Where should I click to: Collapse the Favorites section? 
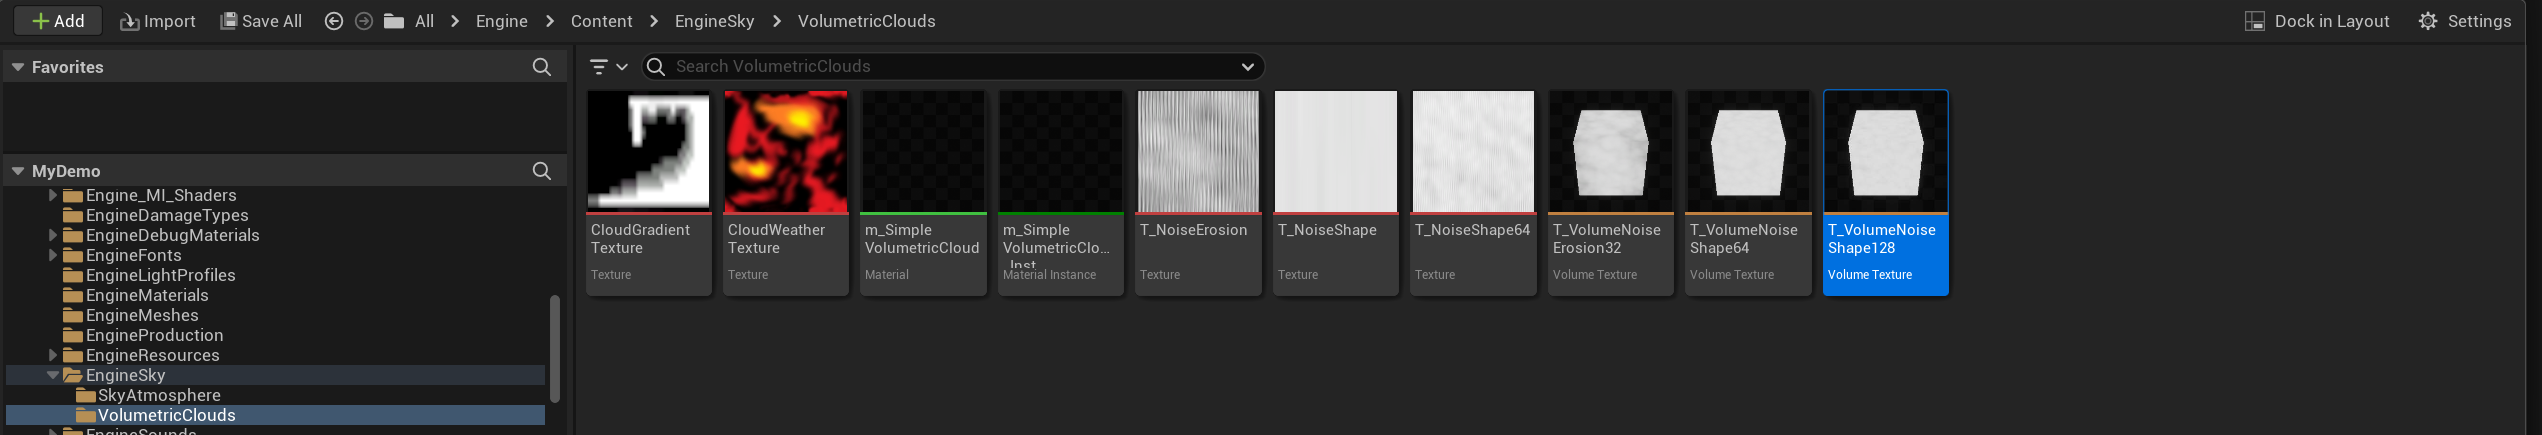(18, 67)
